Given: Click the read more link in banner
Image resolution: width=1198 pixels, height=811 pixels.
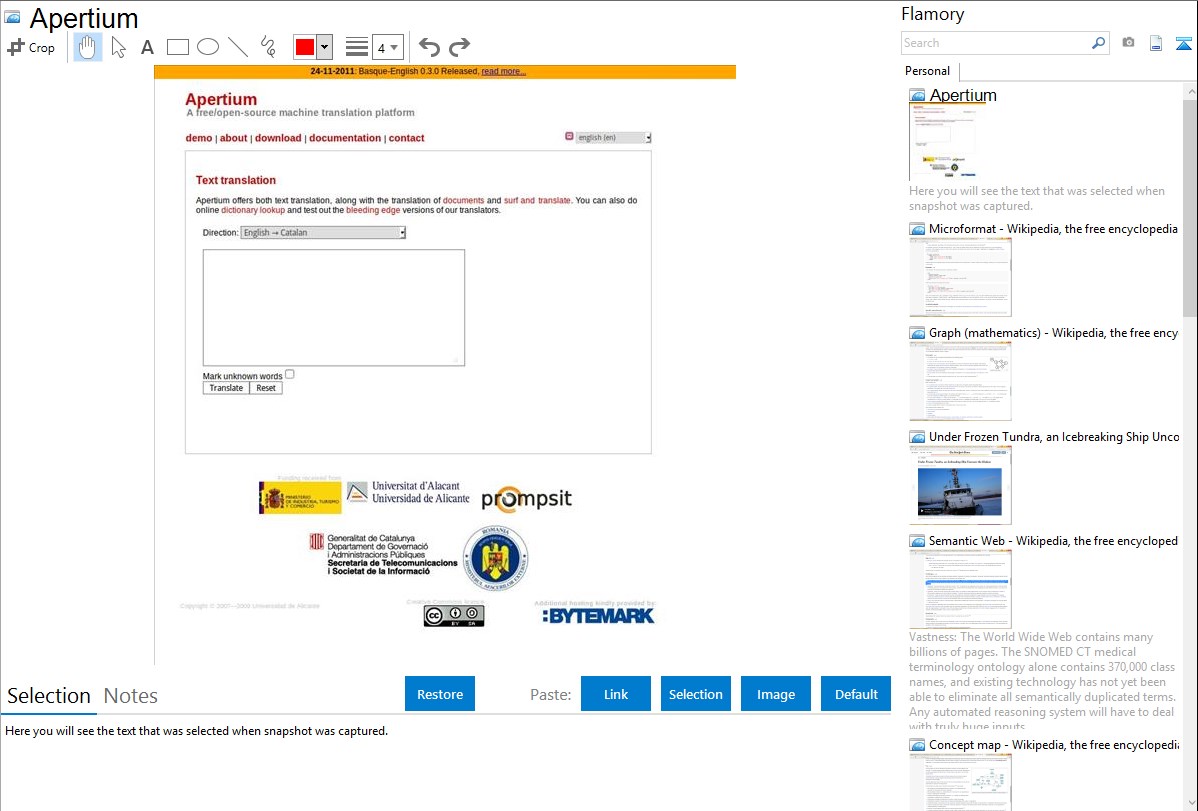Looking at the screenshot, I should (x=503, y=71).
